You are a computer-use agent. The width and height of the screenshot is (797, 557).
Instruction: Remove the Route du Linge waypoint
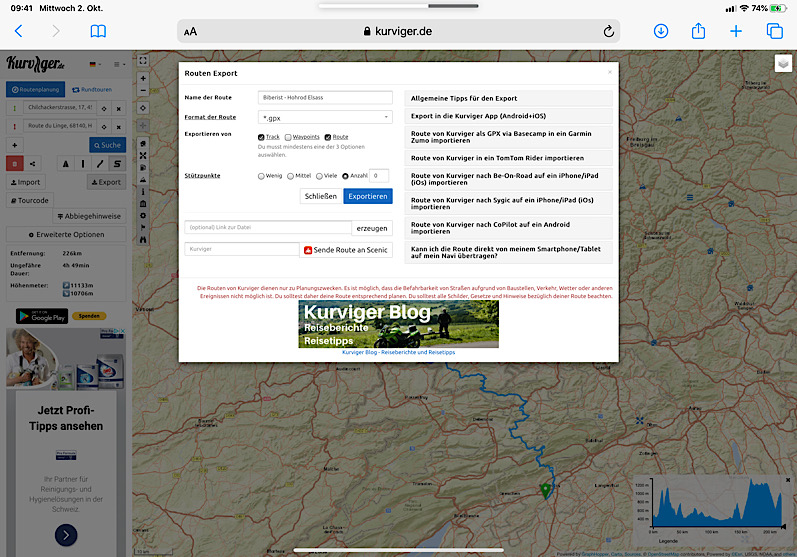[118, 127]
